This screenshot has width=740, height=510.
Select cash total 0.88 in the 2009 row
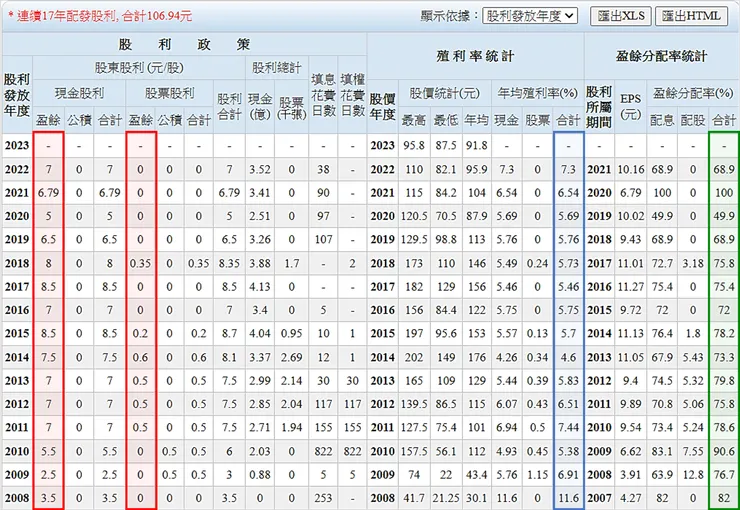(x=260, y=475)
